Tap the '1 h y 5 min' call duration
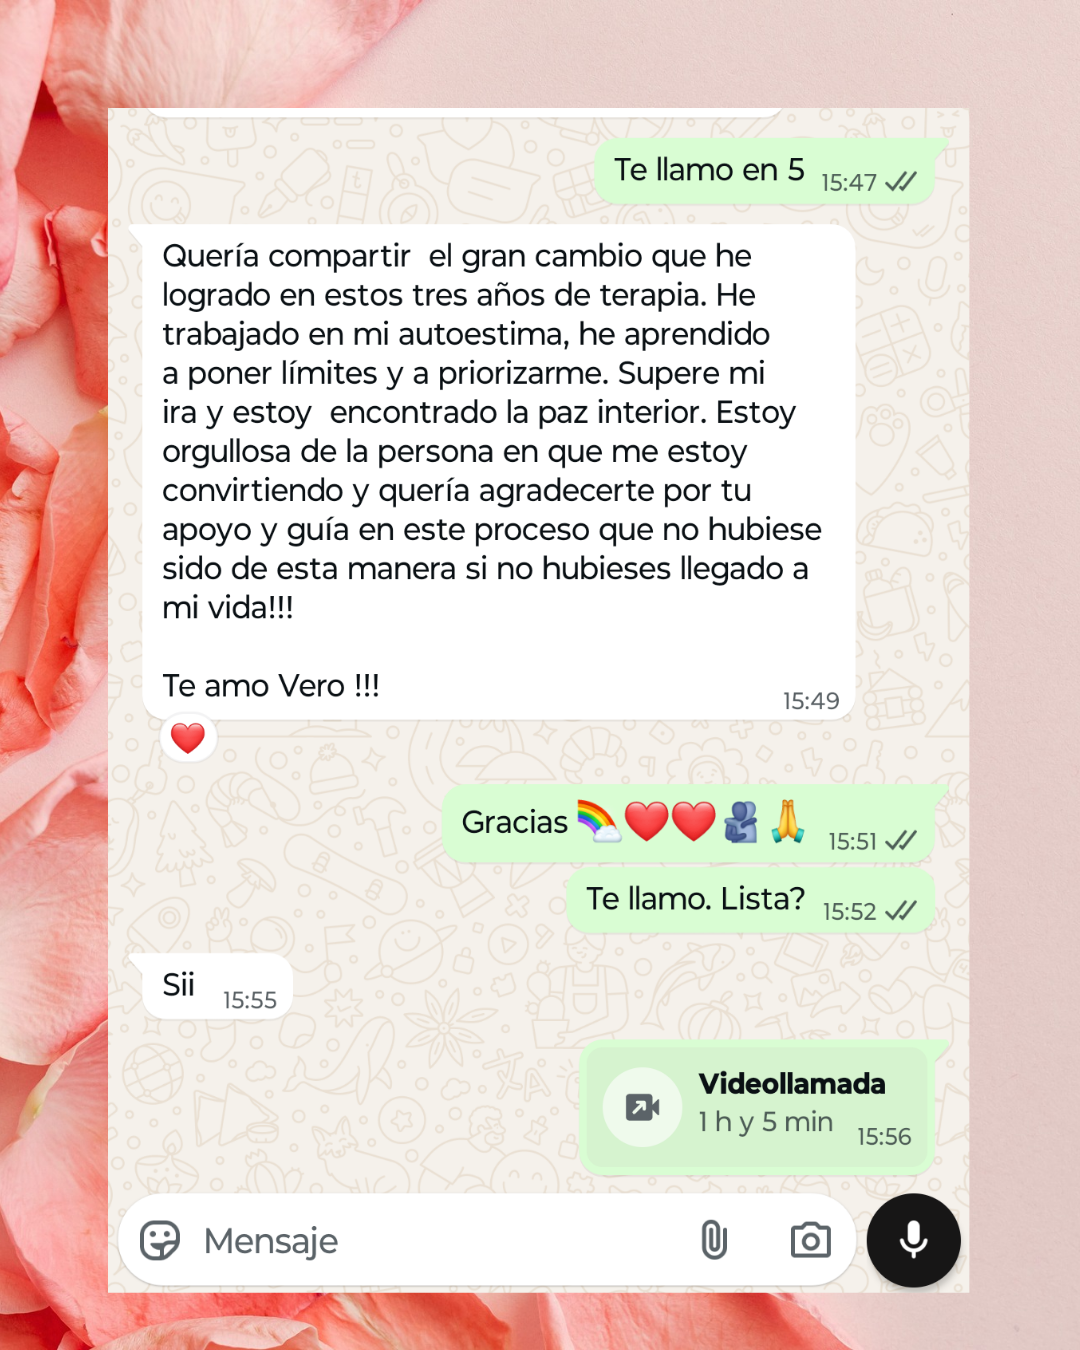This screenshot has height=1350, width=1080. point(766,1122)
